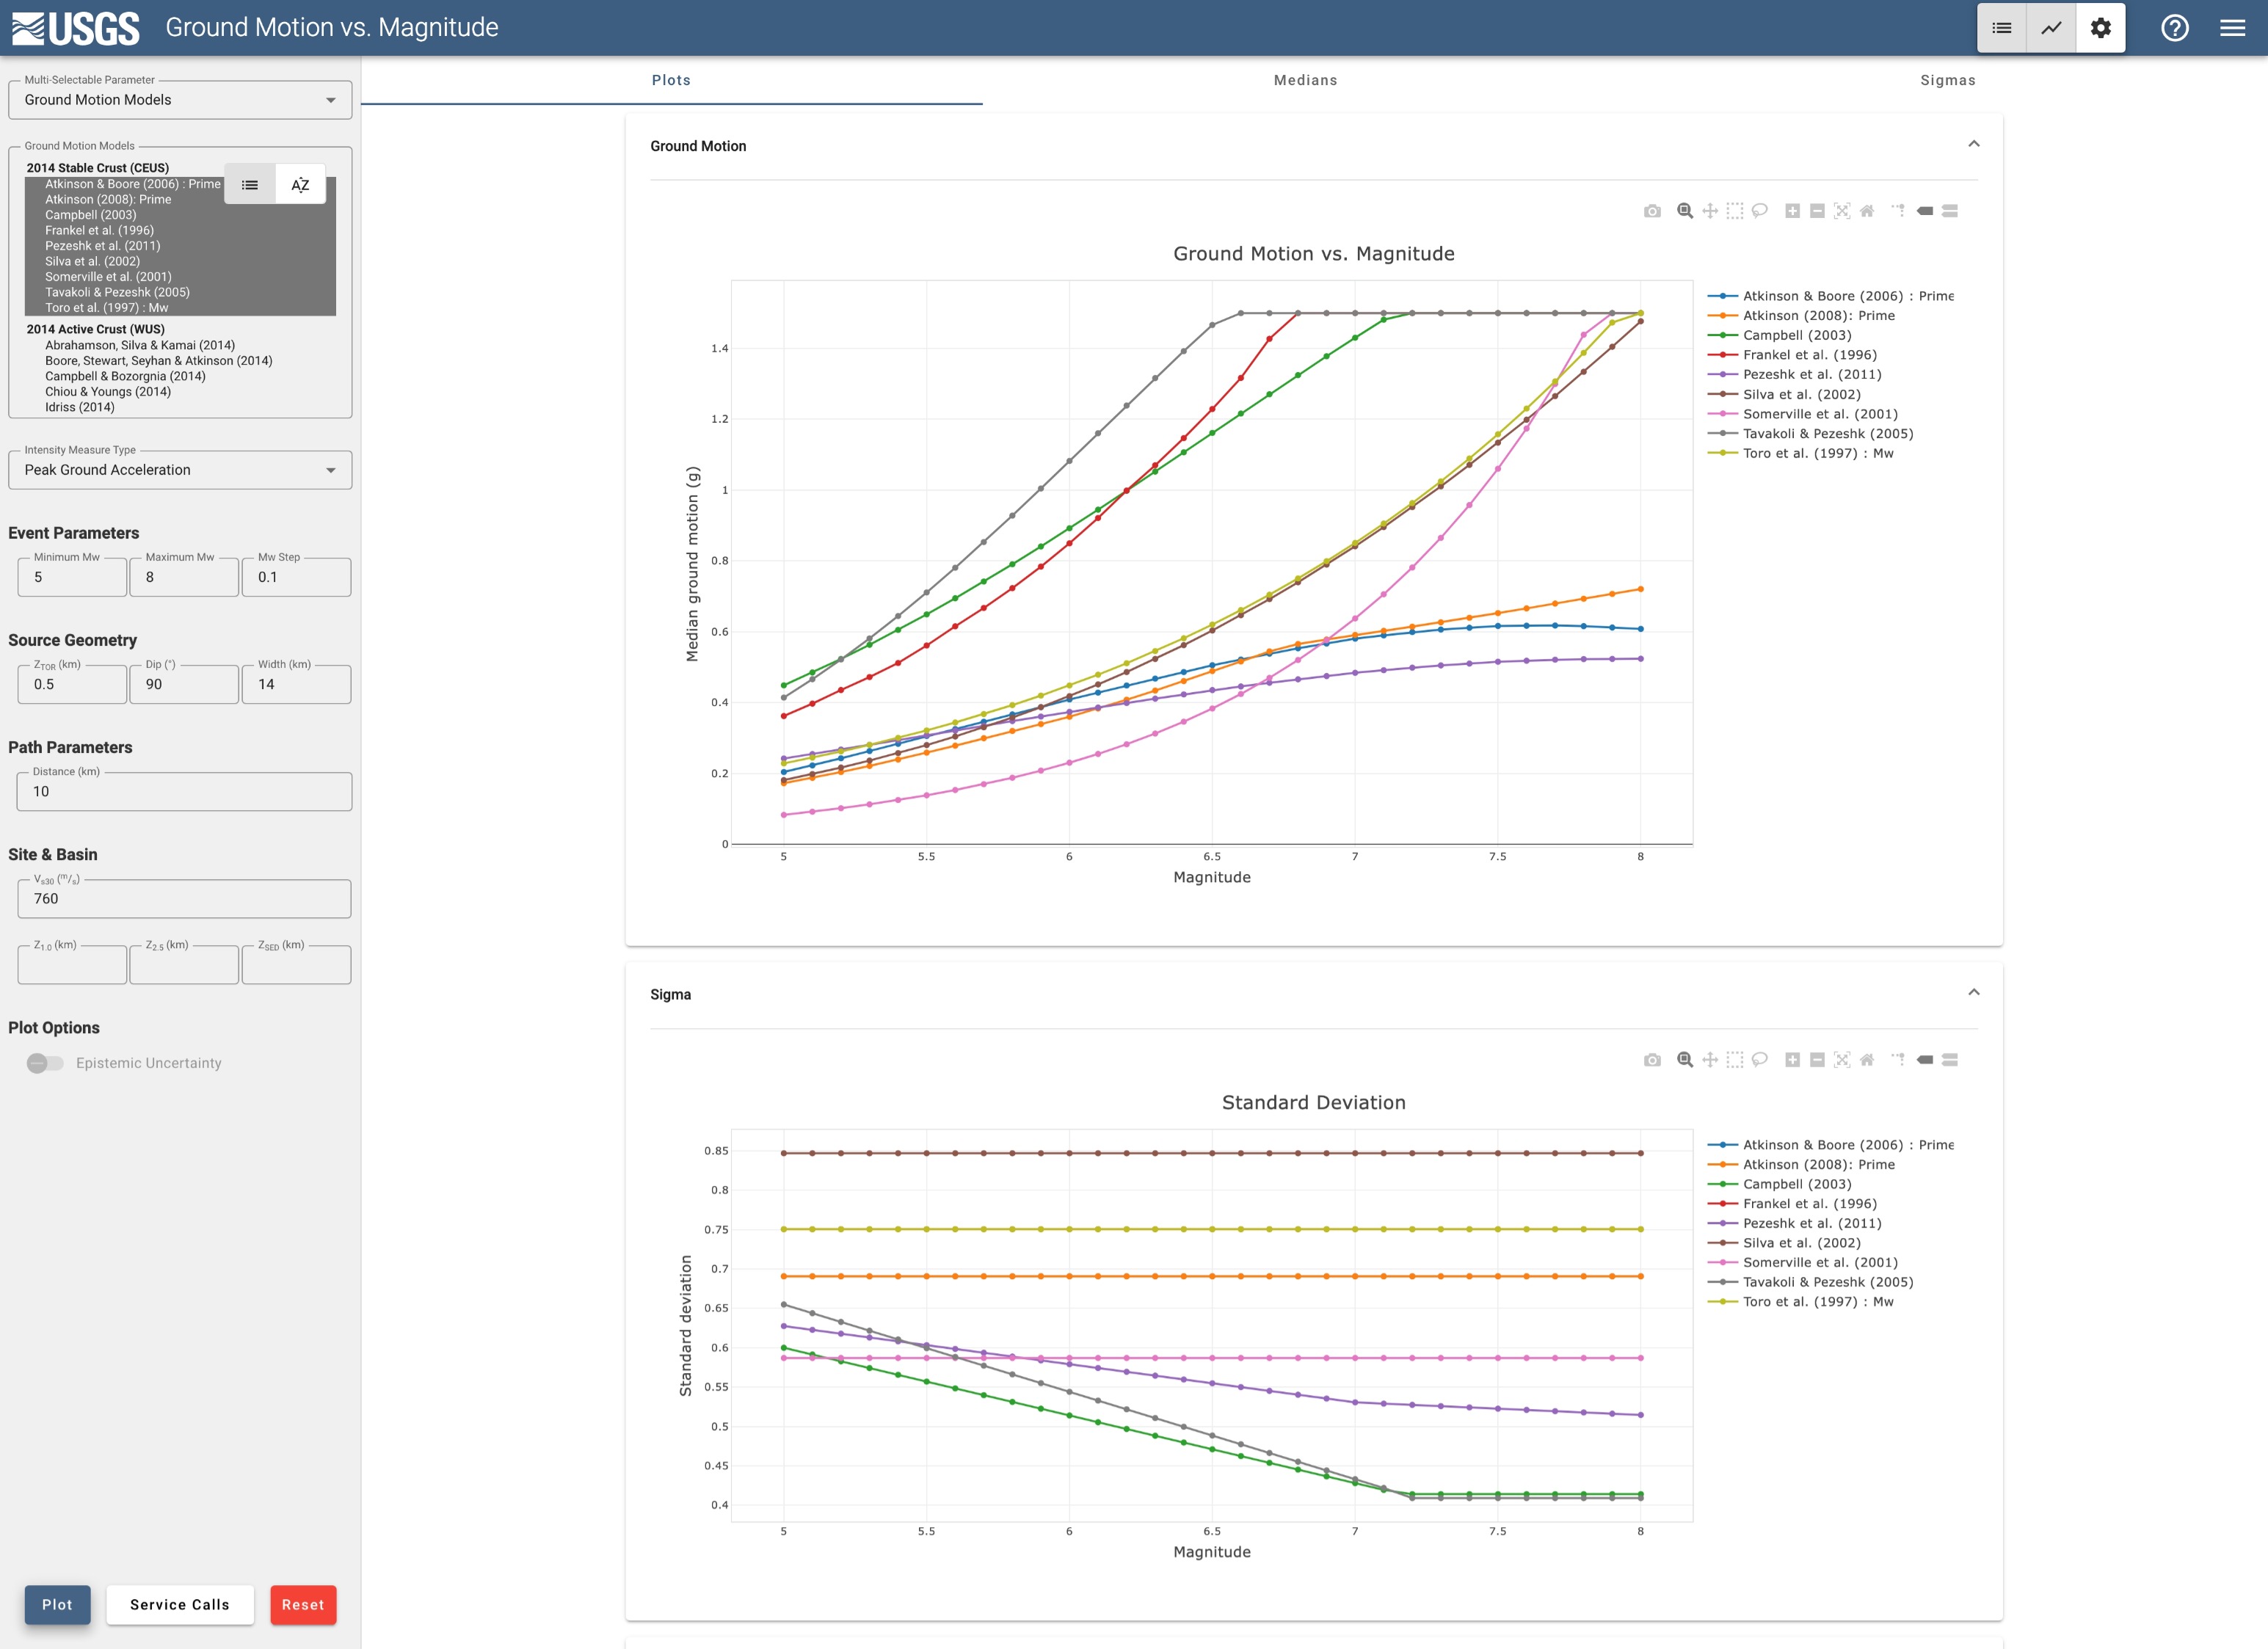This screenshot has height=1649, width=2268.
Task: Select Abrahamson, Silva & Kamai (2014) model
Action: click(180, 345)
